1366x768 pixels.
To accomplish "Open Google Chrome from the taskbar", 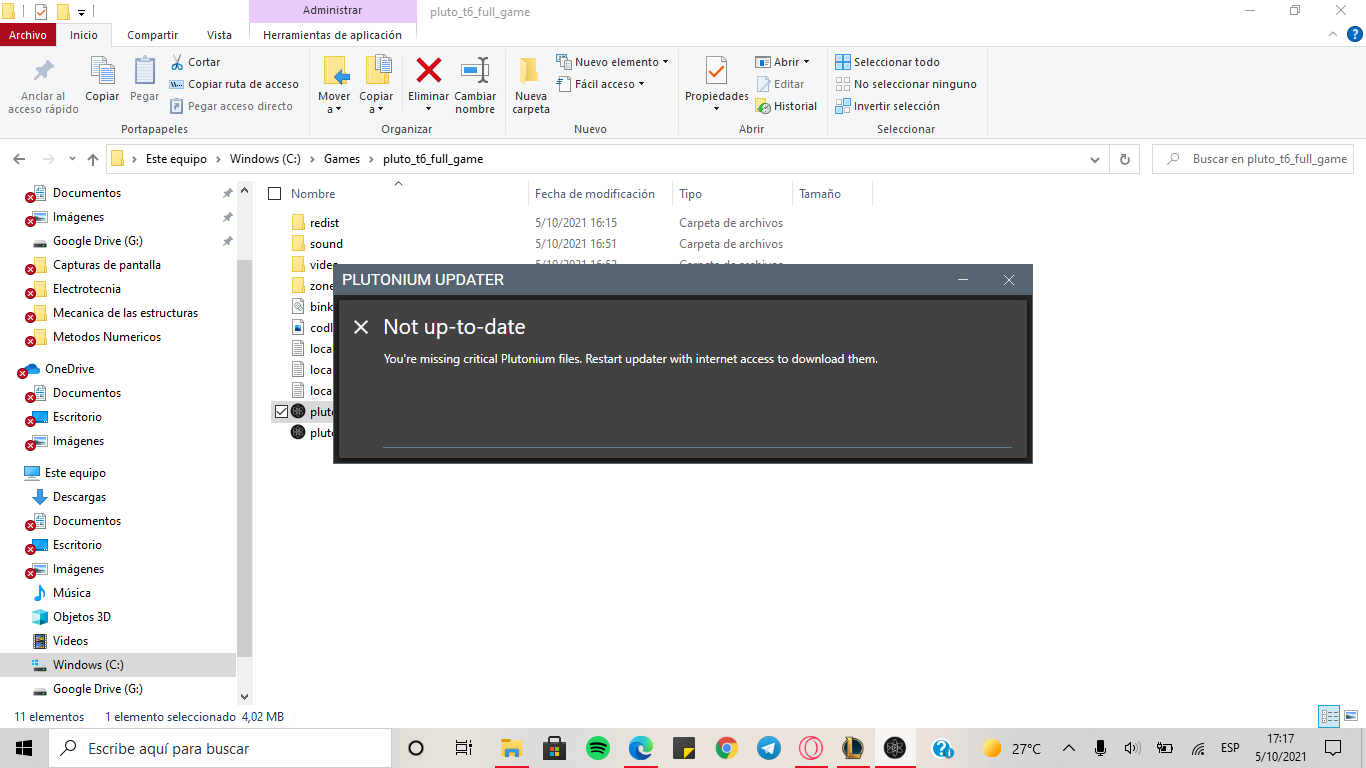I will pyautogui.click(x=726, y=748).
